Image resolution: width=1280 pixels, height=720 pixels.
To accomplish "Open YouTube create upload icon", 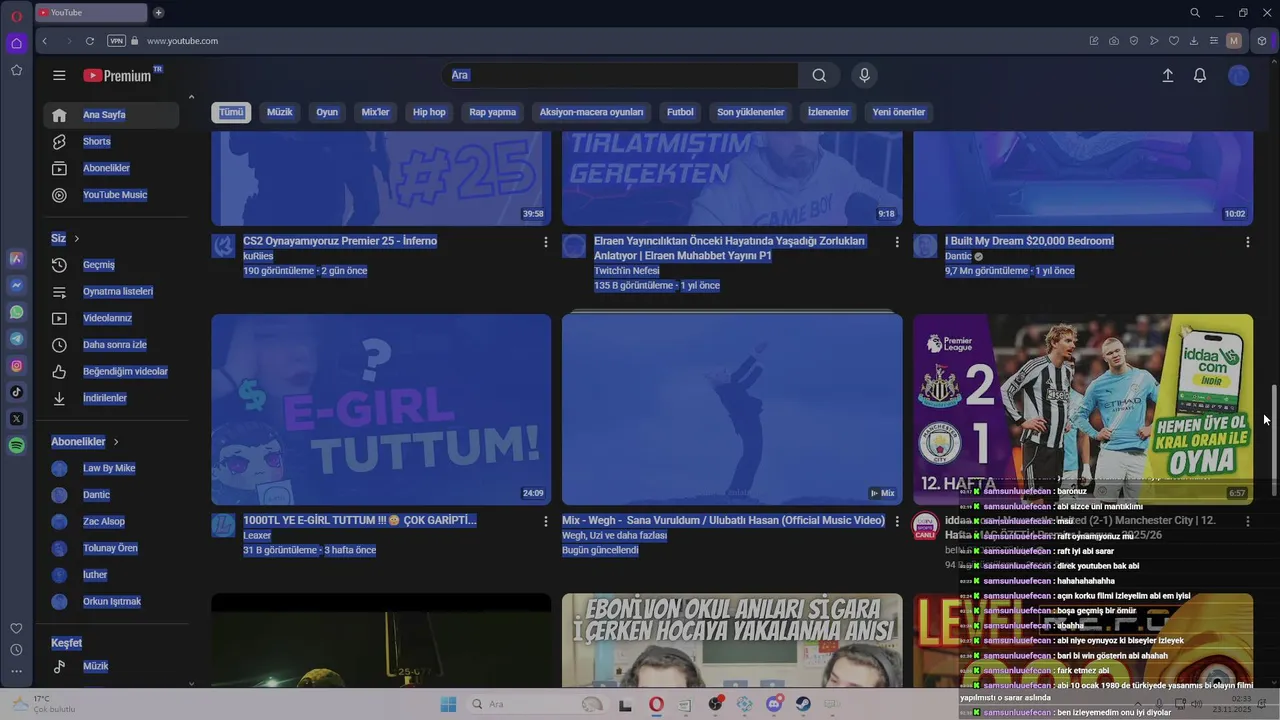I will click(x=1167, y=75).
